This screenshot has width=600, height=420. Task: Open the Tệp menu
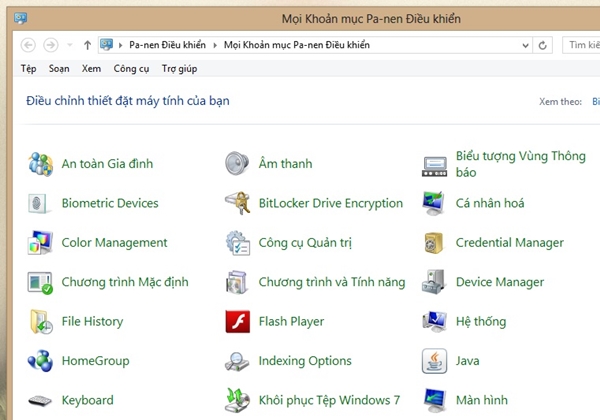(x=29, y=69)
